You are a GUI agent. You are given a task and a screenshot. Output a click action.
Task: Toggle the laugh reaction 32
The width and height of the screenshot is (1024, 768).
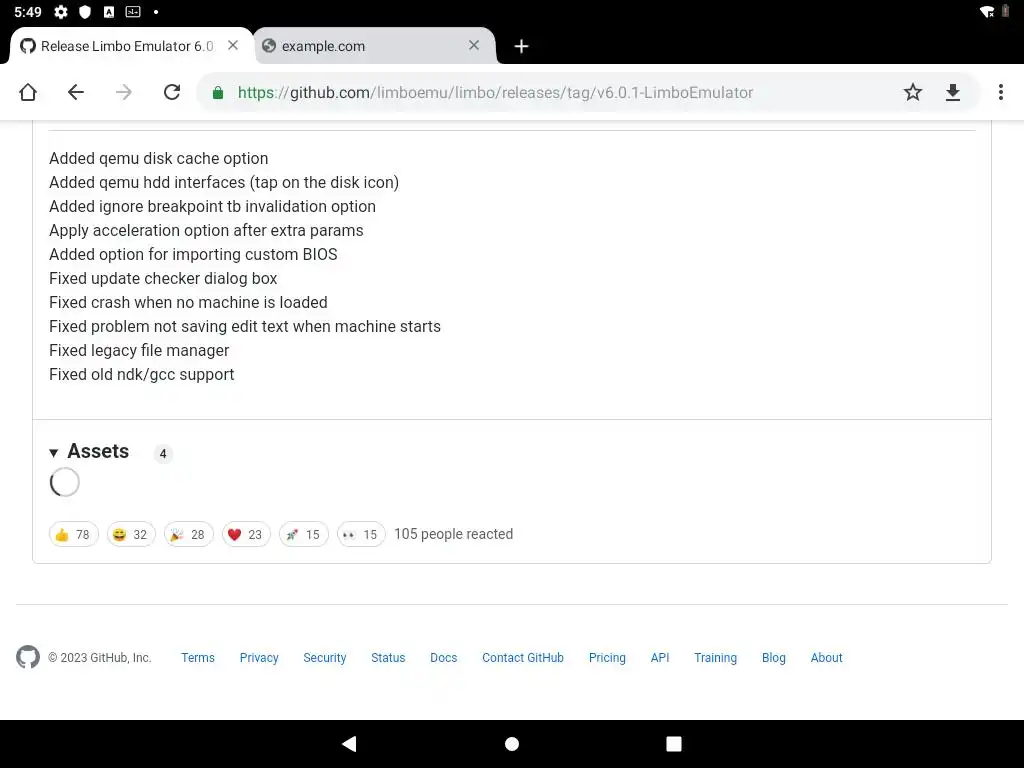point(131,534)
